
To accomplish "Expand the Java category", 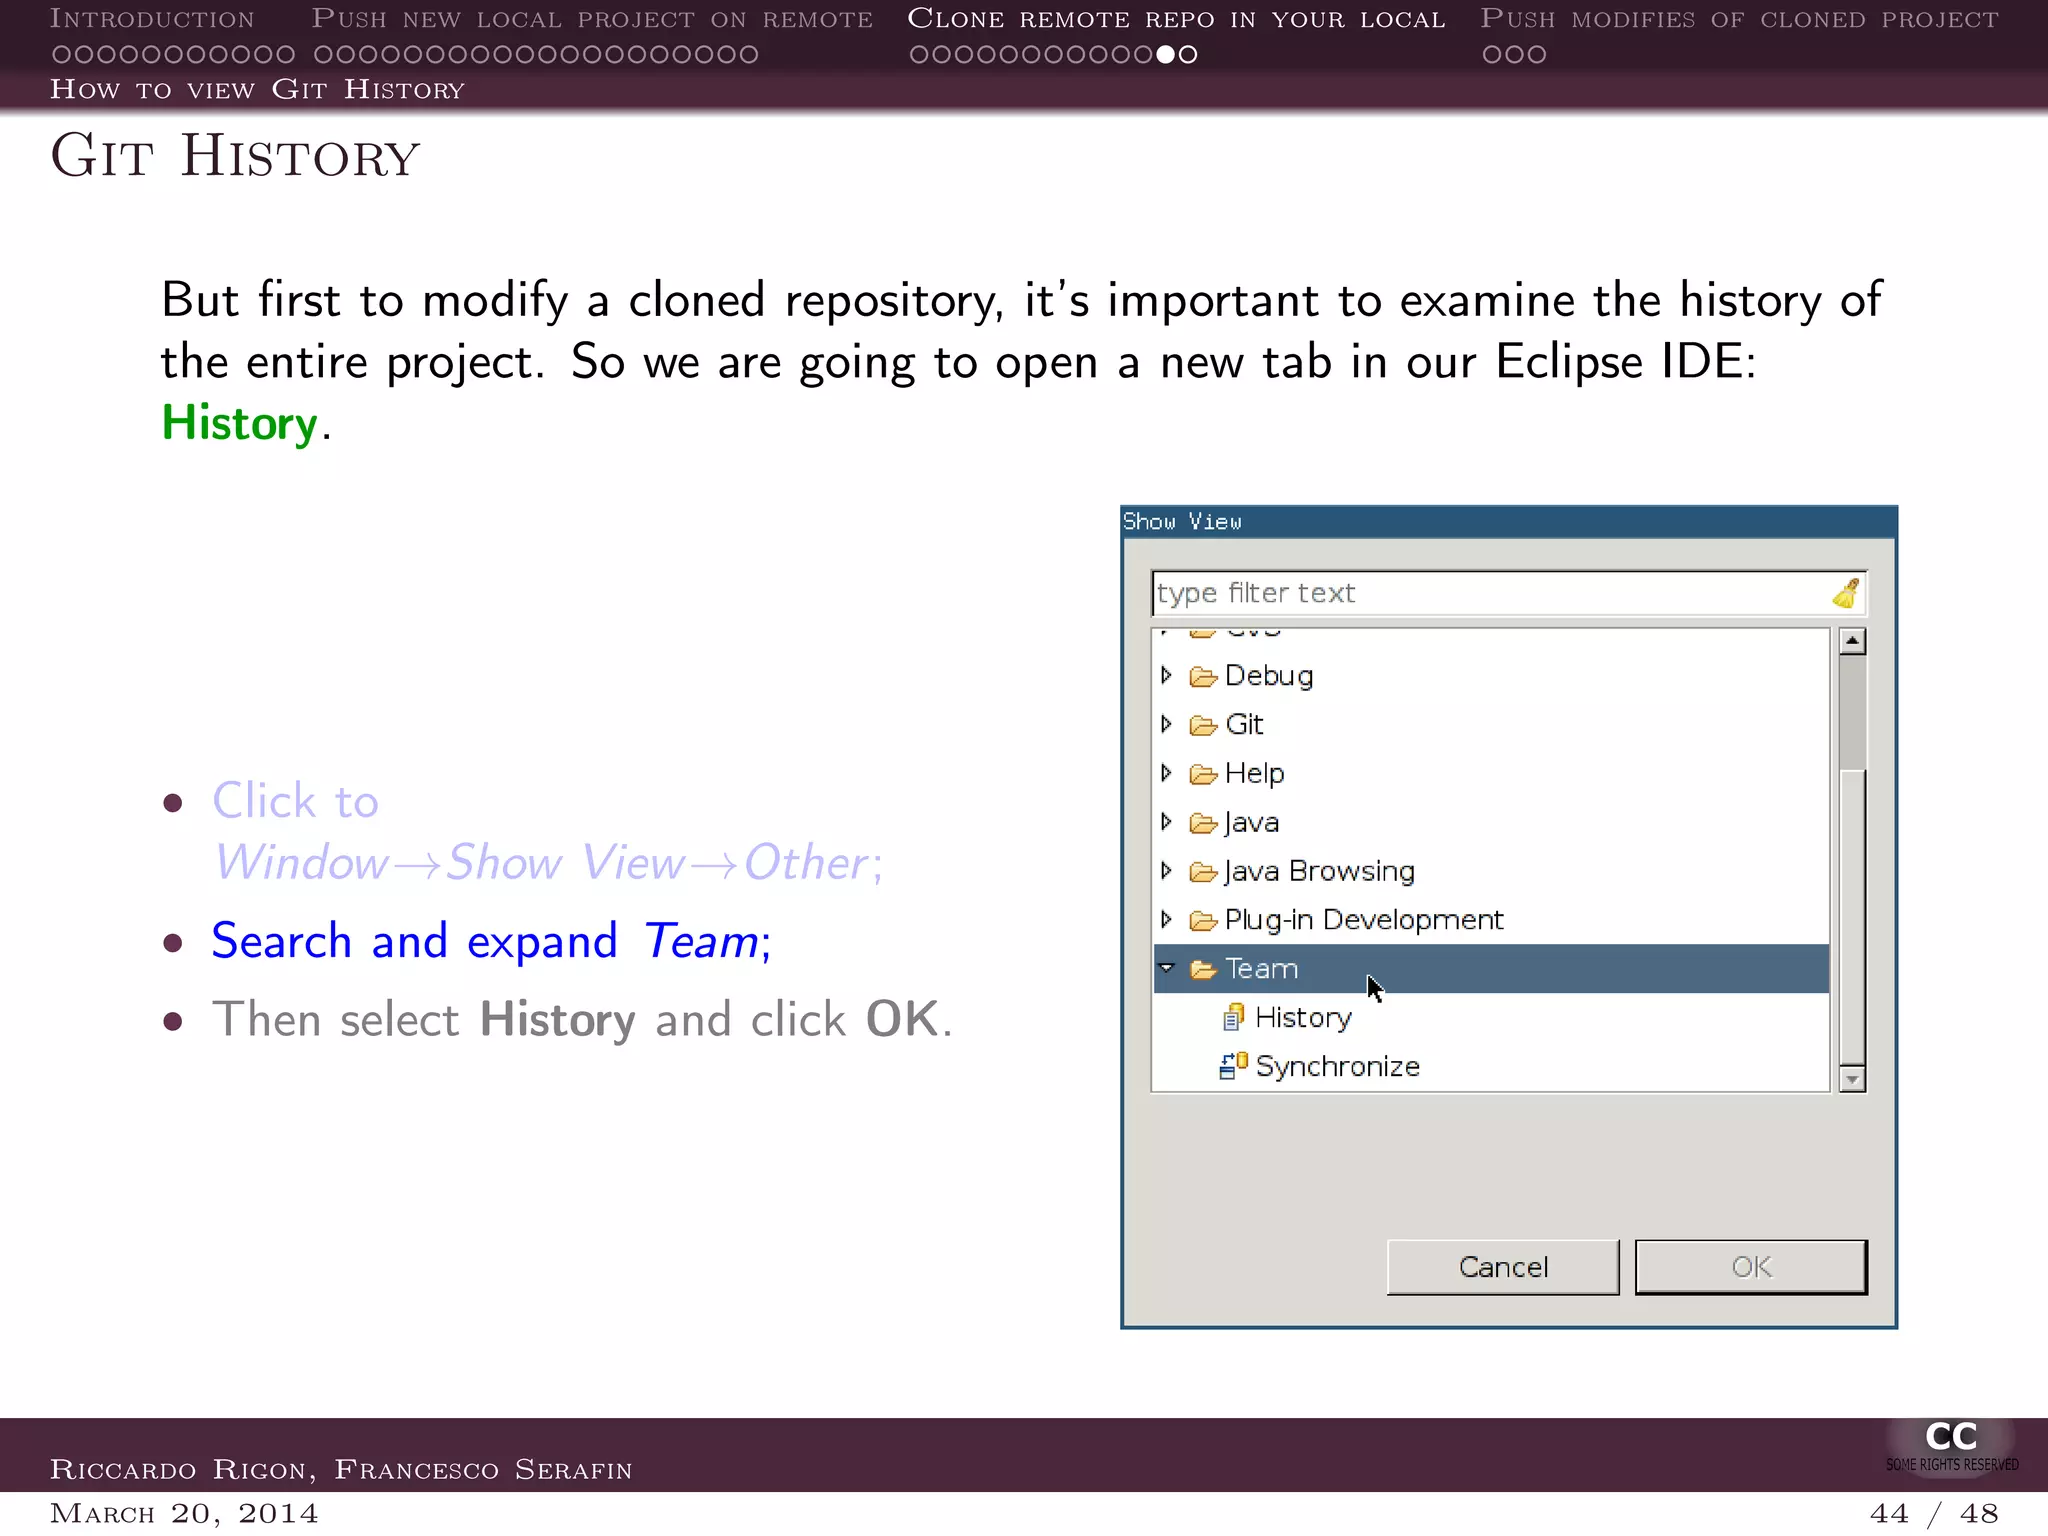I will [x=1166, y=822].
